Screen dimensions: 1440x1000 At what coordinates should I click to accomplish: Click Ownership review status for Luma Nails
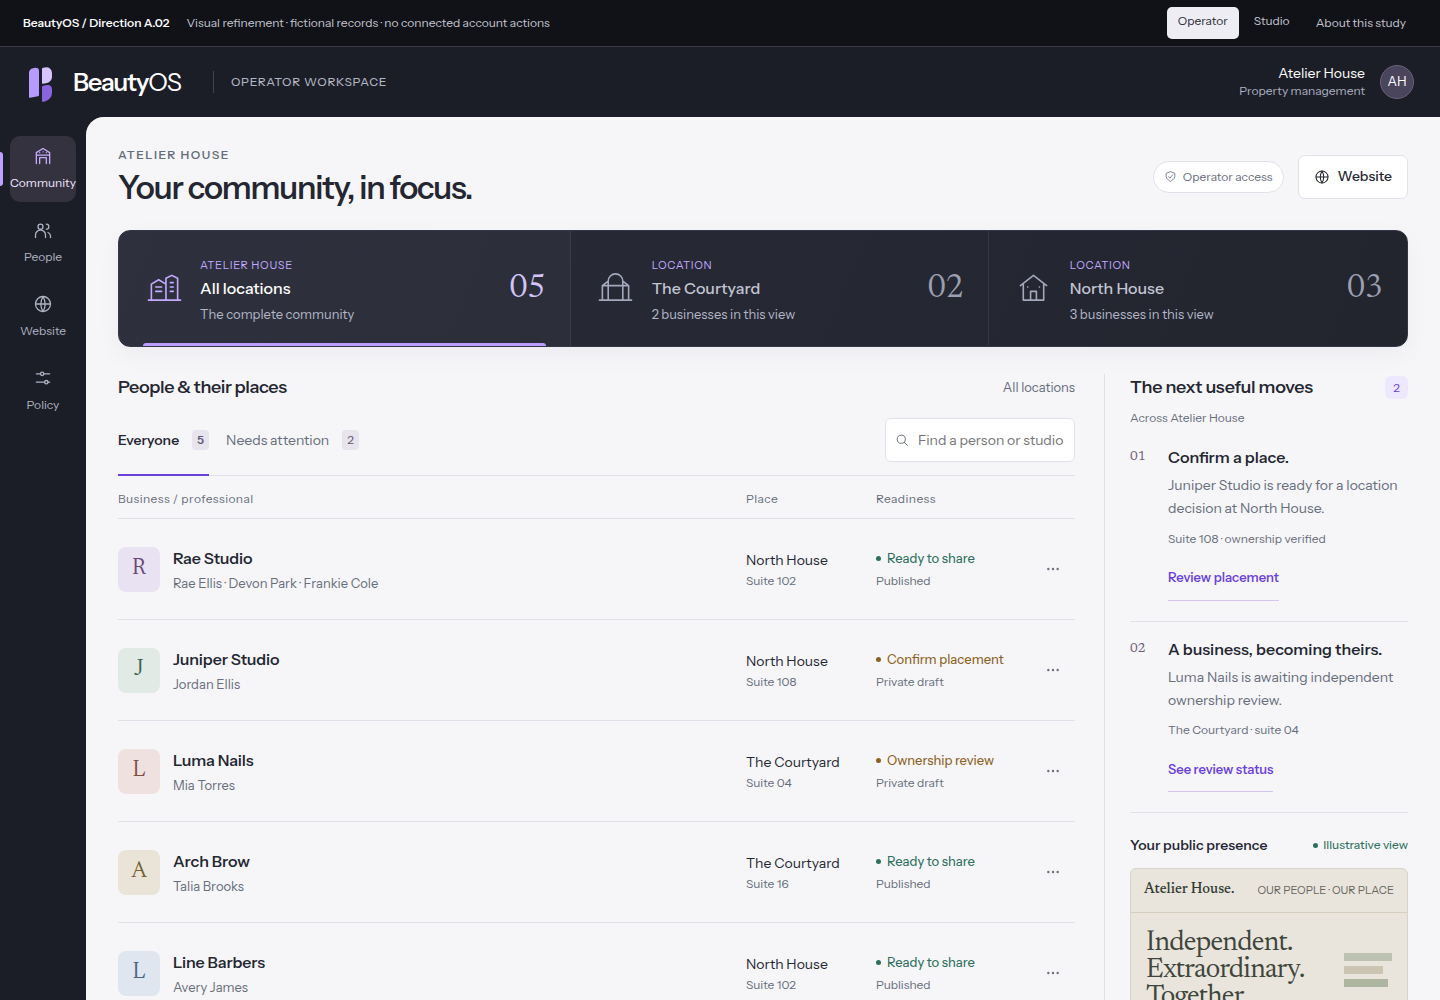[934, 761]
